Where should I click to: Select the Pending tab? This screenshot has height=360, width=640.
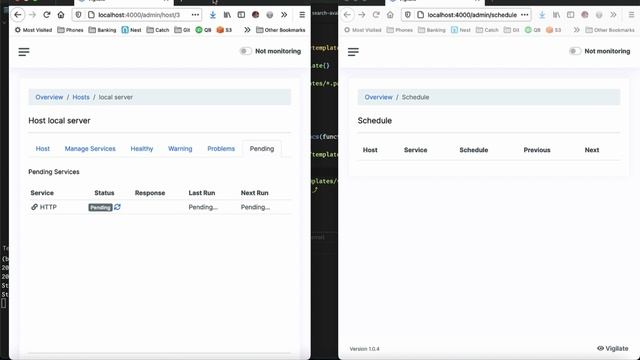(x=262, y=149)
